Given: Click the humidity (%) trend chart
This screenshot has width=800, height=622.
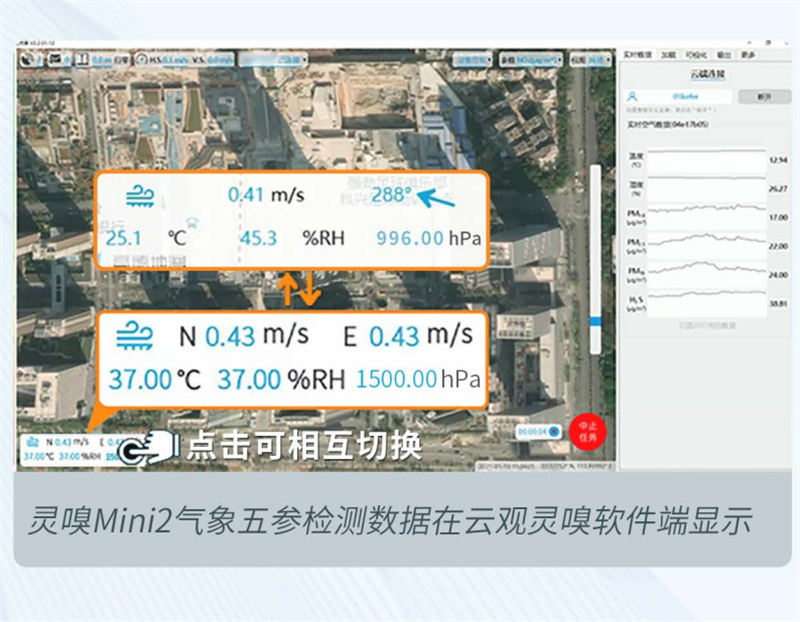Looking at the screenshot, I should pos(707,189).
